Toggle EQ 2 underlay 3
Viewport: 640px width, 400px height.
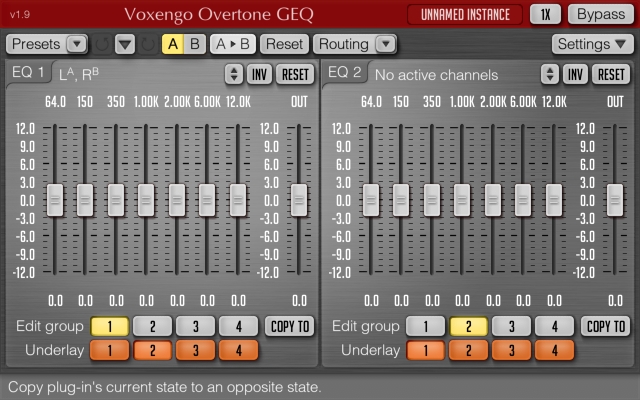pos(511,350)
